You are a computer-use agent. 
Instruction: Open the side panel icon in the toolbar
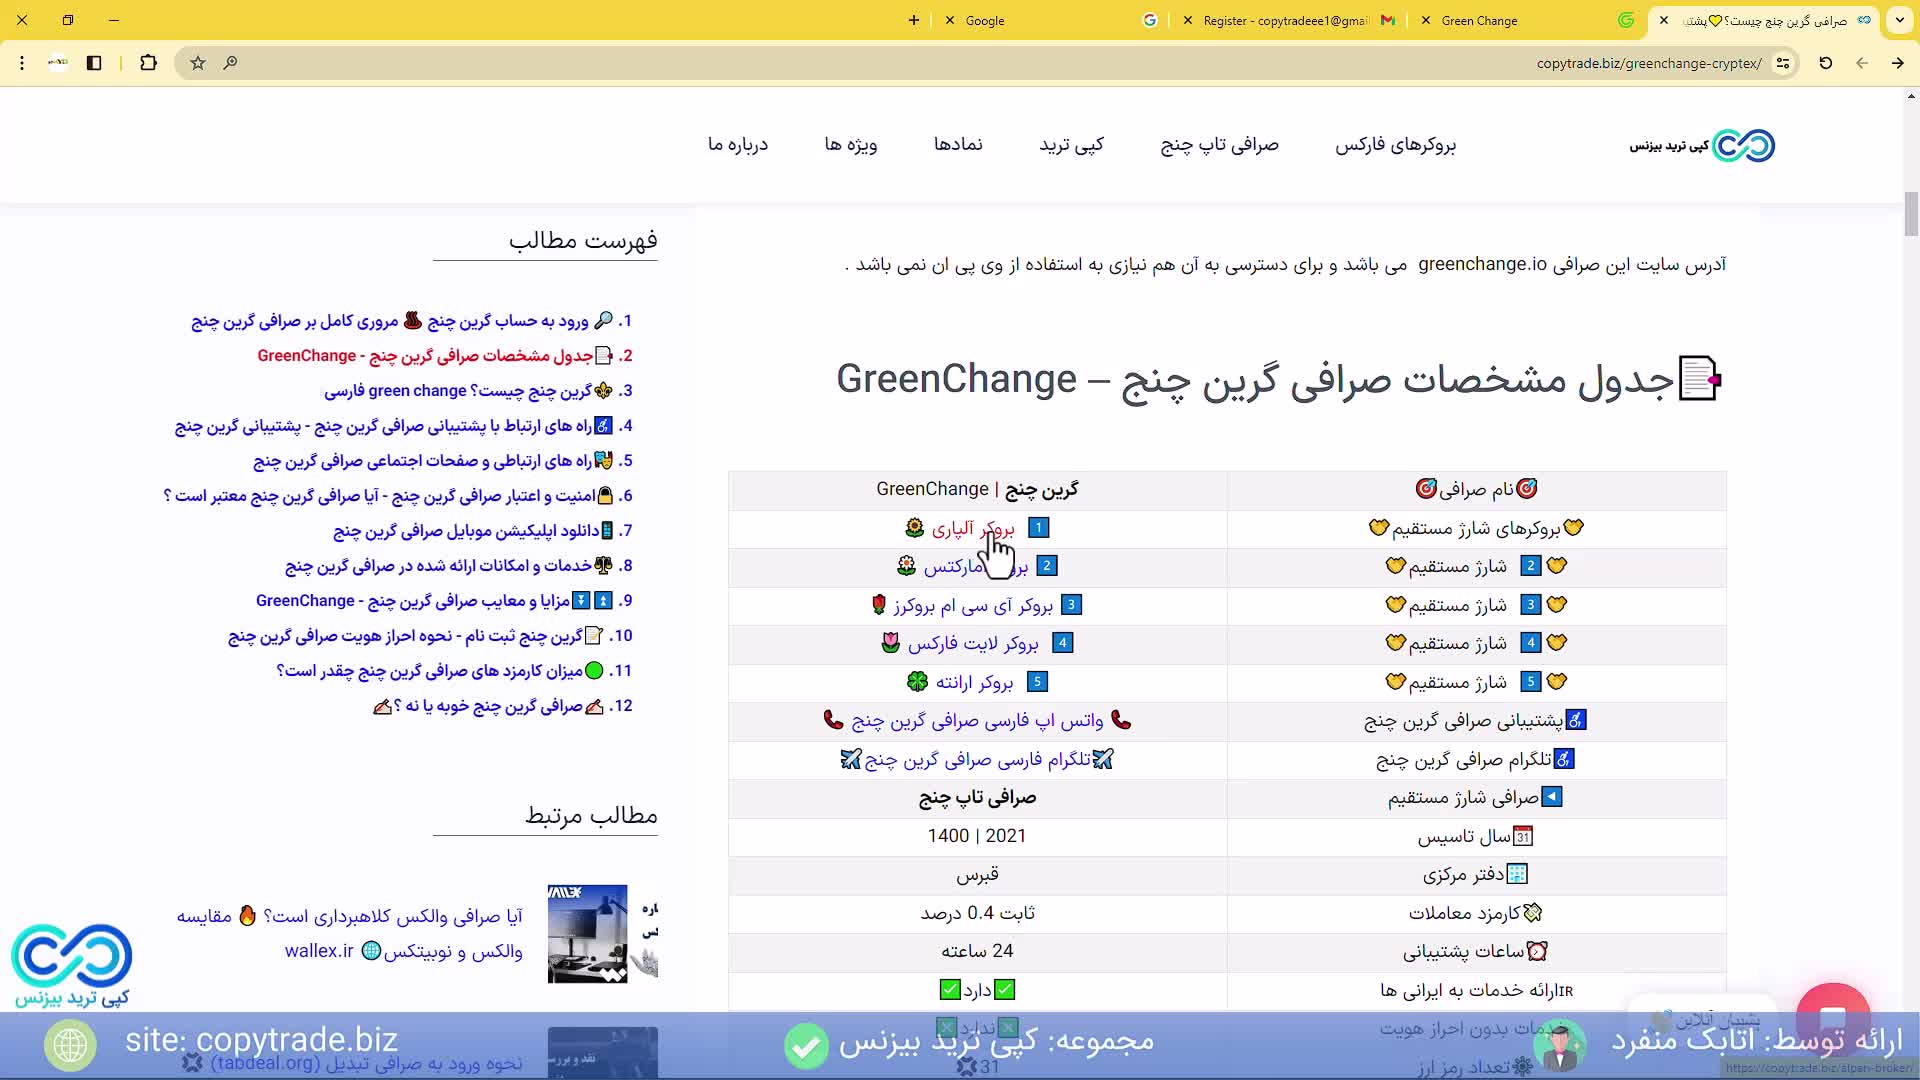pos(94,63)
